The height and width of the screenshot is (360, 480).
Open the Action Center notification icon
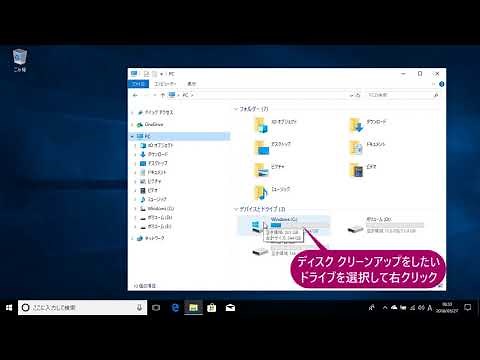click(468, 307)
